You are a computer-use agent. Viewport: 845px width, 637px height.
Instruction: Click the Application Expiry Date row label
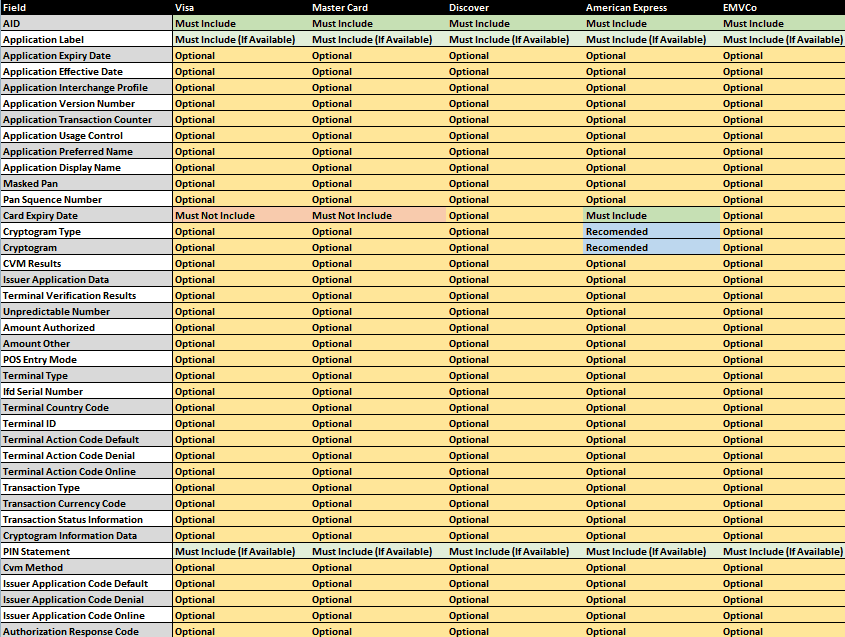click(86, 56)
